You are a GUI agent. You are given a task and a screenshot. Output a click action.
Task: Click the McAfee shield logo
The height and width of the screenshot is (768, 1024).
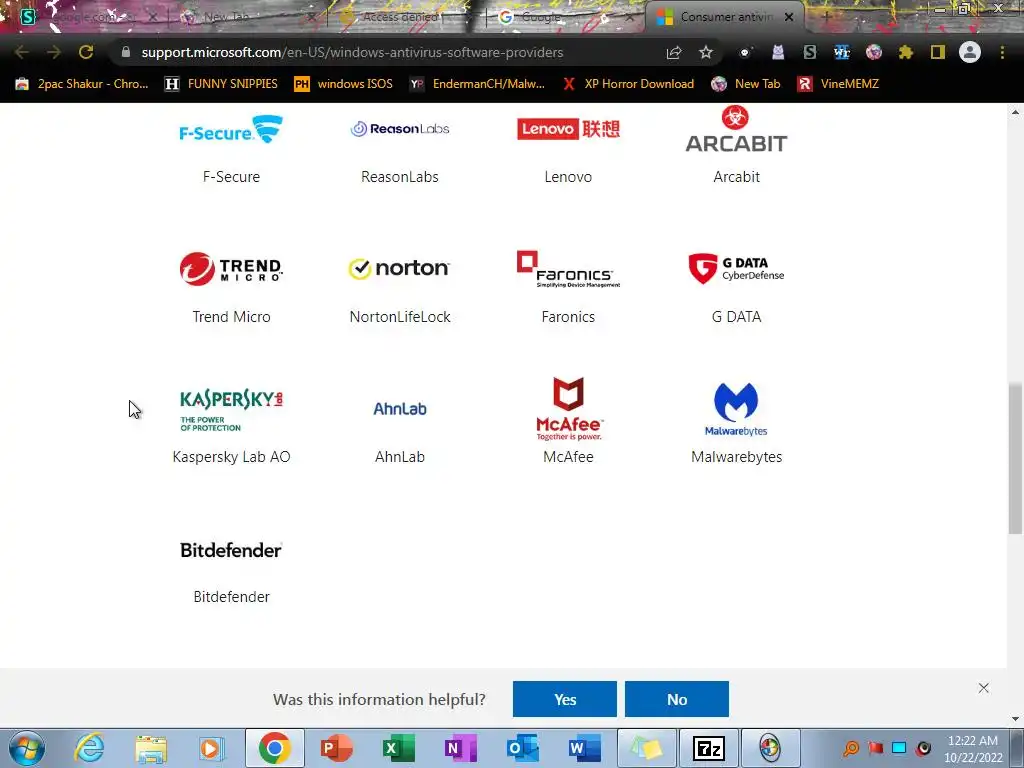tap(568, 409)
